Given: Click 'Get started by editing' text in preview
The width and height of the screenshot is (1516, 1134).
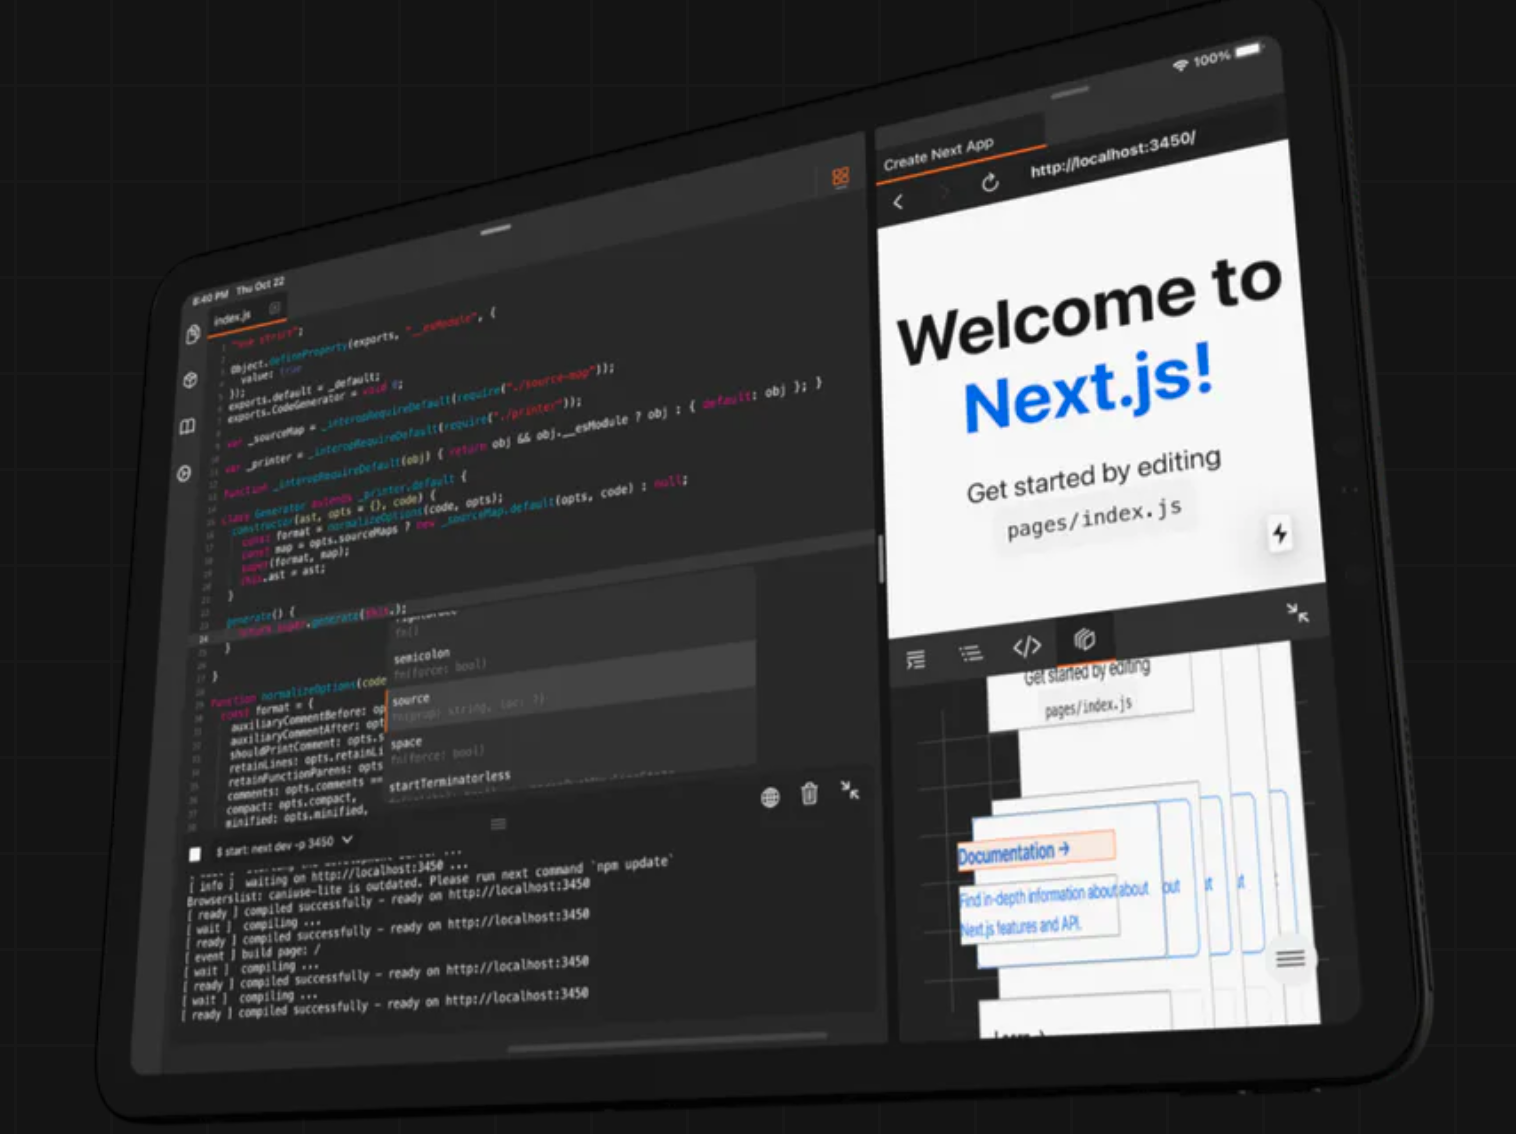Looking at the screenshot, I should tap(1093, 475).
